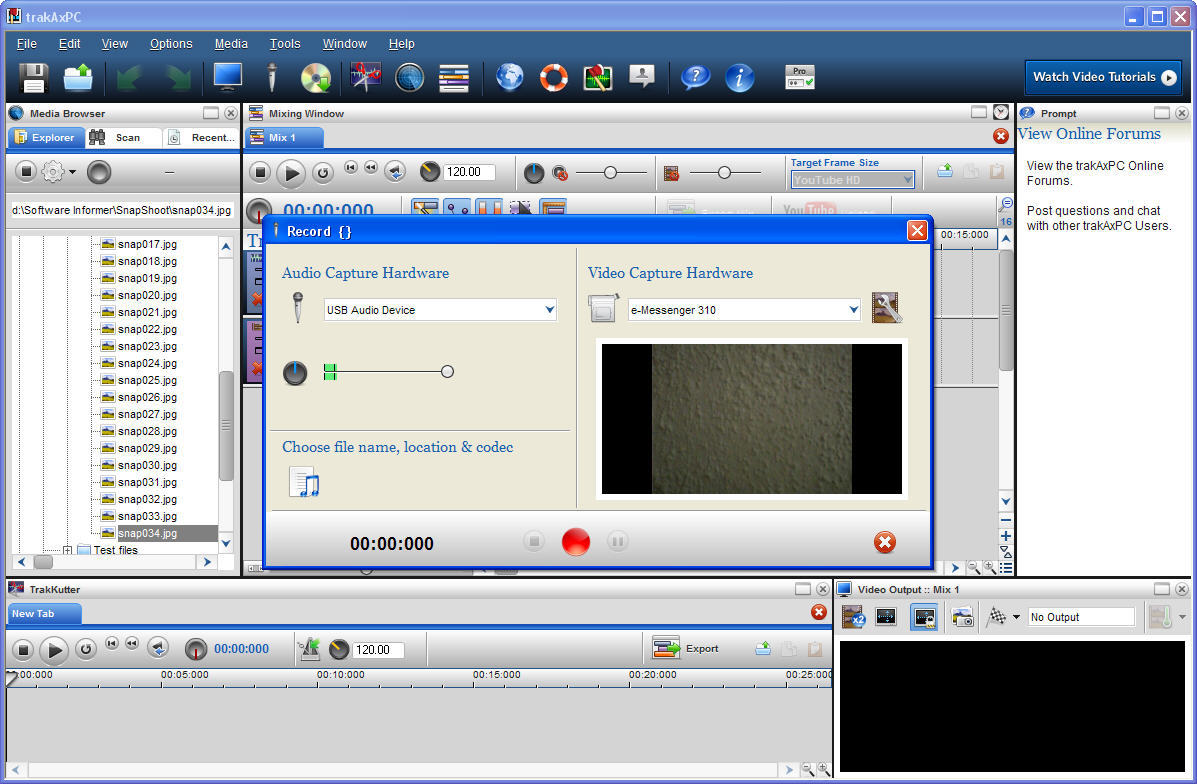
Task: Click Watch Video Tutorials button
Action: pyautogui.click(x=1103, y=77)
